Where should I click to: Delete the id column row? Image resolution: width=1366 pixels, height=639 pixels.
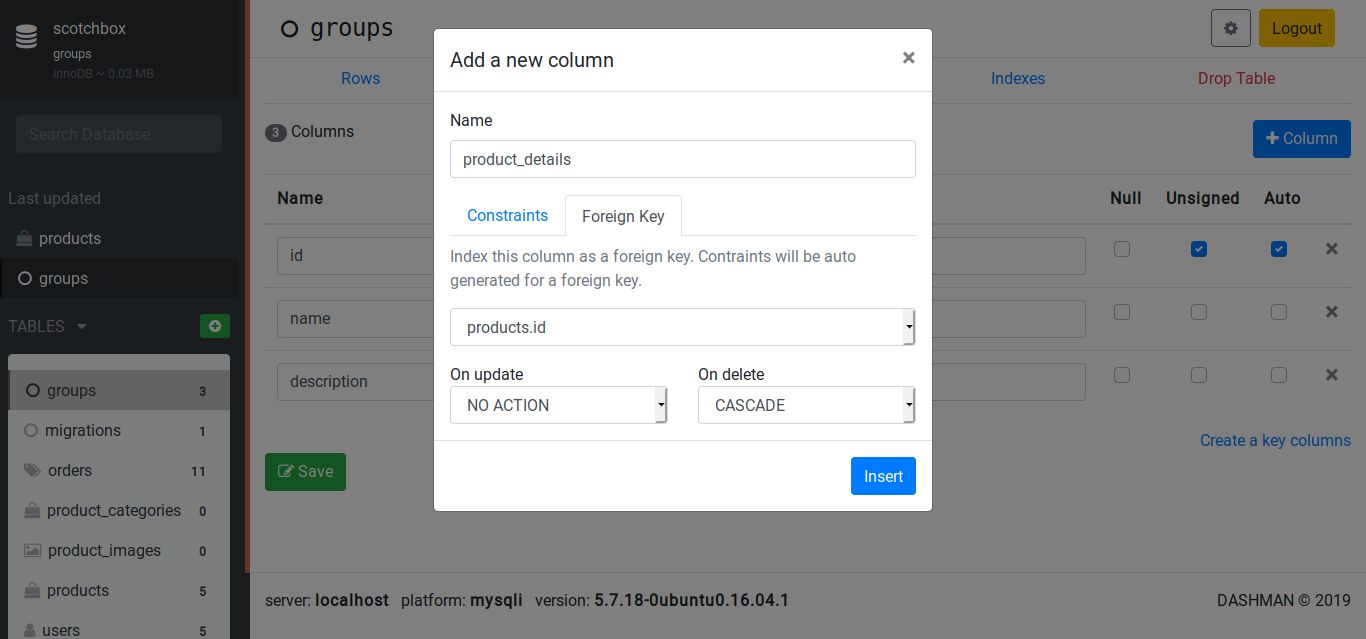point(1331,249)
